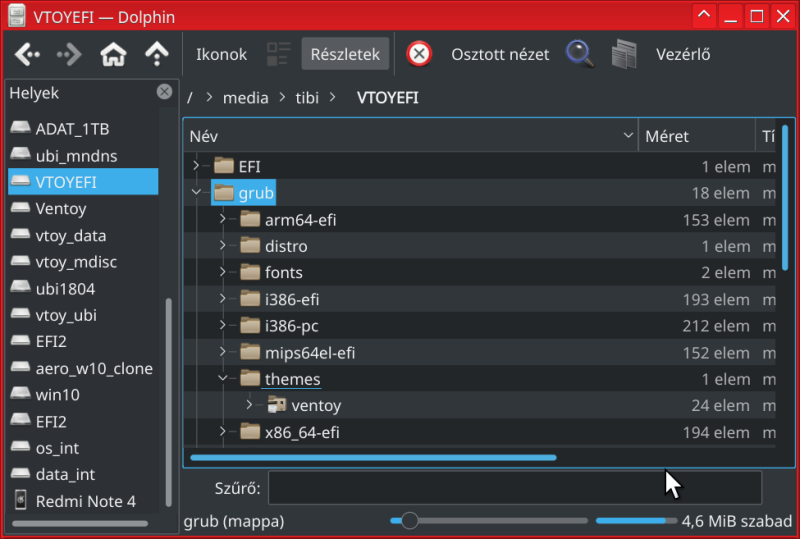800x539 pixels.
Task: Click the Helyek panel horizontal scrollbar
Action: (80, 524)
